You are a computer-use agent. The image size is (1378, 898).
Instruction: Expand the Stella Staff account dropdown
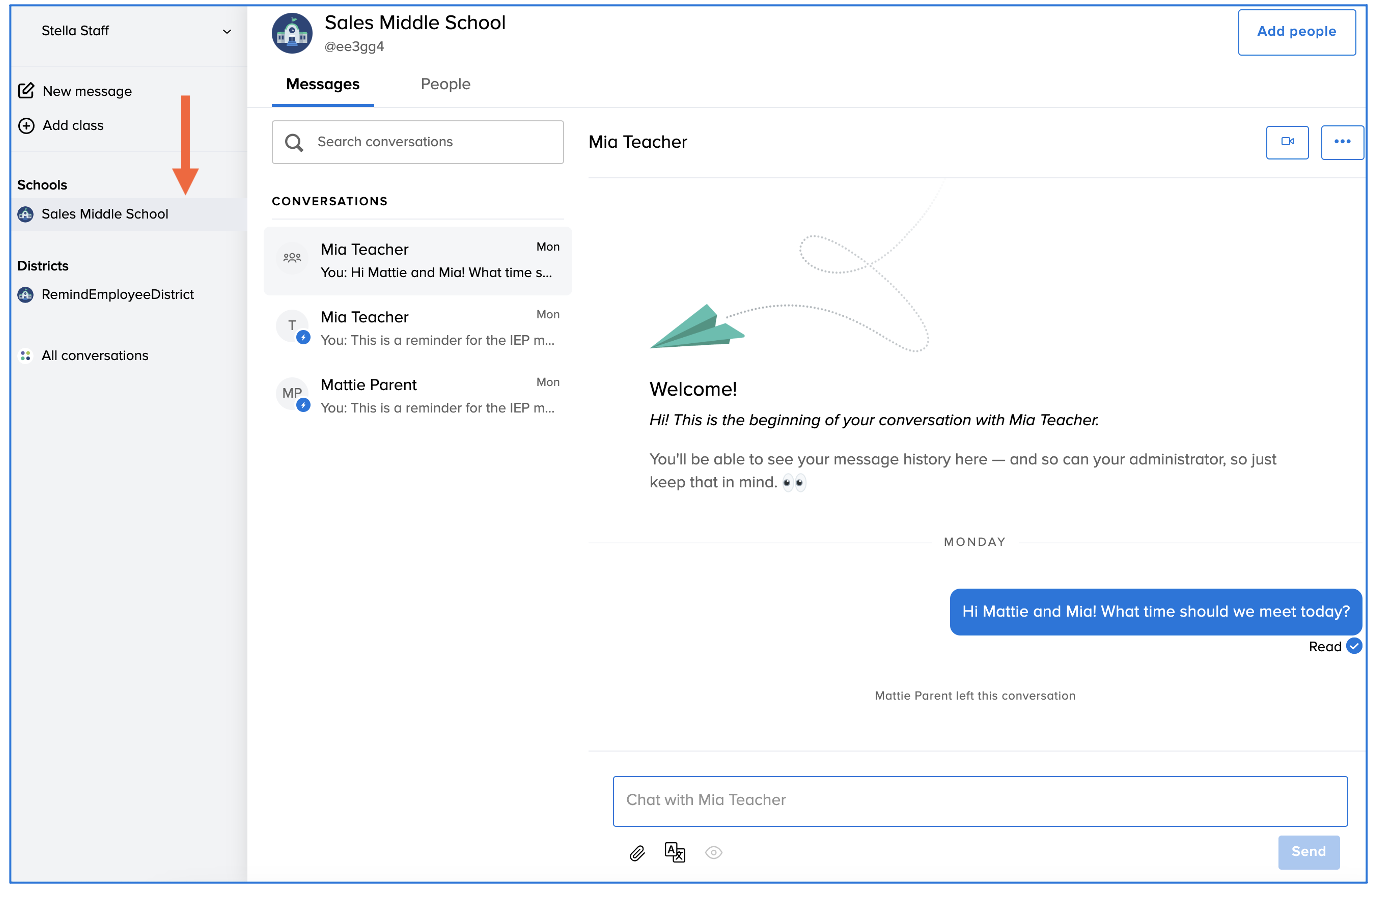click(227, 32)
